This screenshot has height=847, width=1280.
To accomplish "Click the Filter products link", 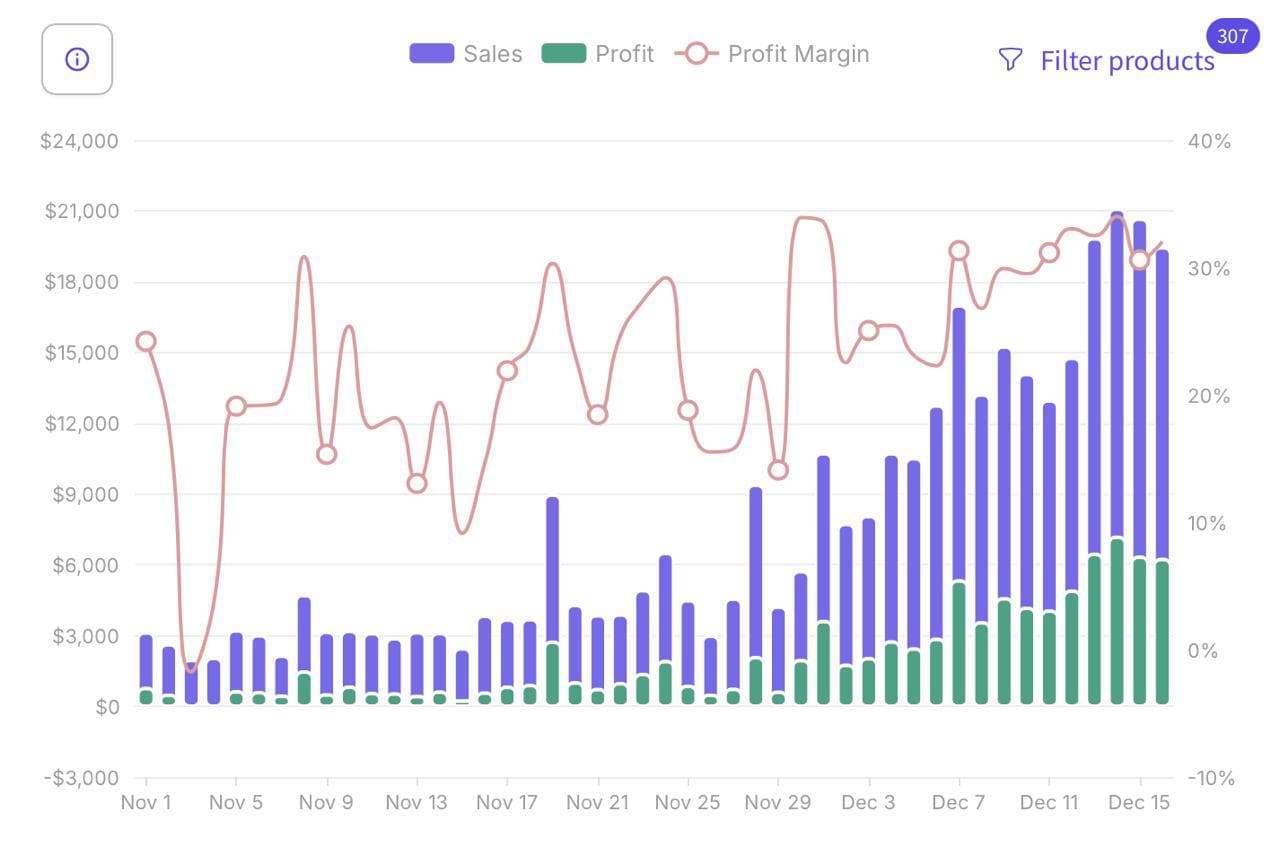I will pyautogui.click(x=1126, y=60).
